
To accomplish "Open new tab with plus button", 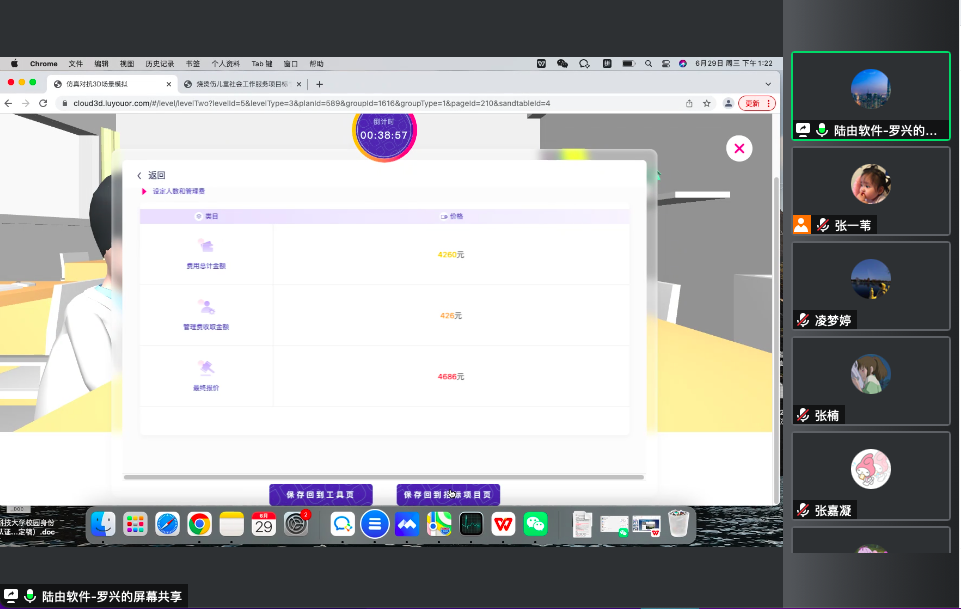I will (x=320, y=84).
